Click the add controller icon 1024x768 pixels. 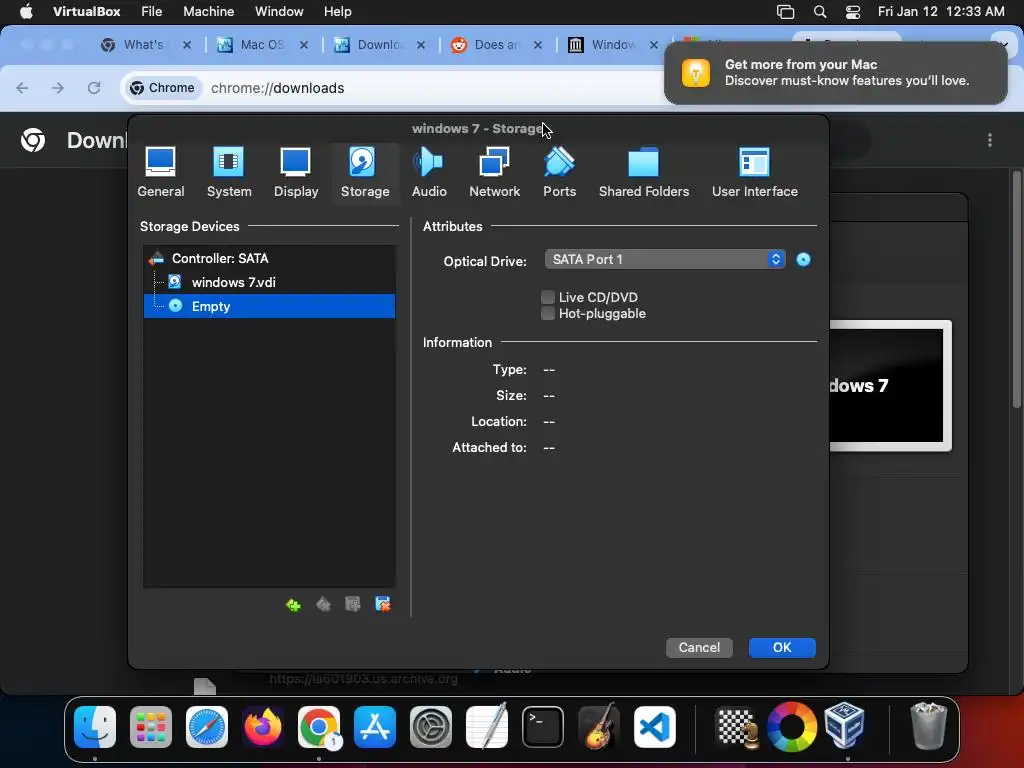[x=293, y=605]
